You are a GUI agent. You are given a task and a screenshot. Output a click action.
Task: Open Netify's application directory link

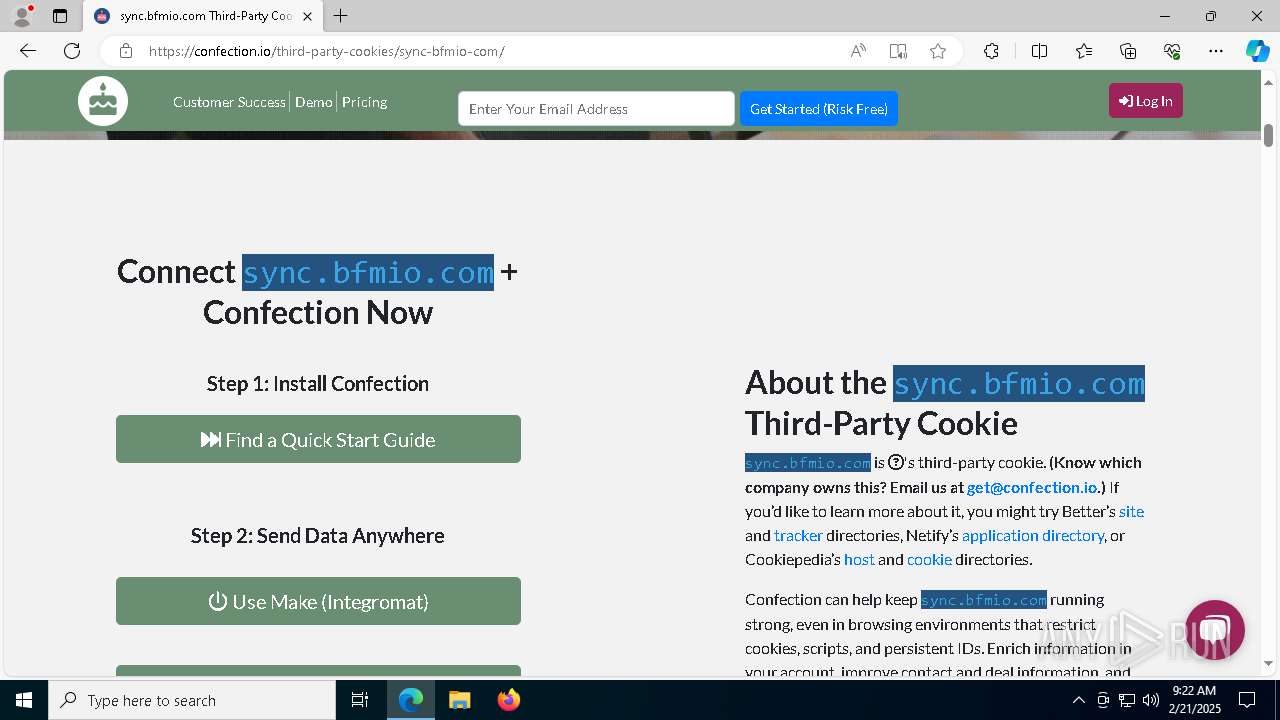pos(1033,535)
